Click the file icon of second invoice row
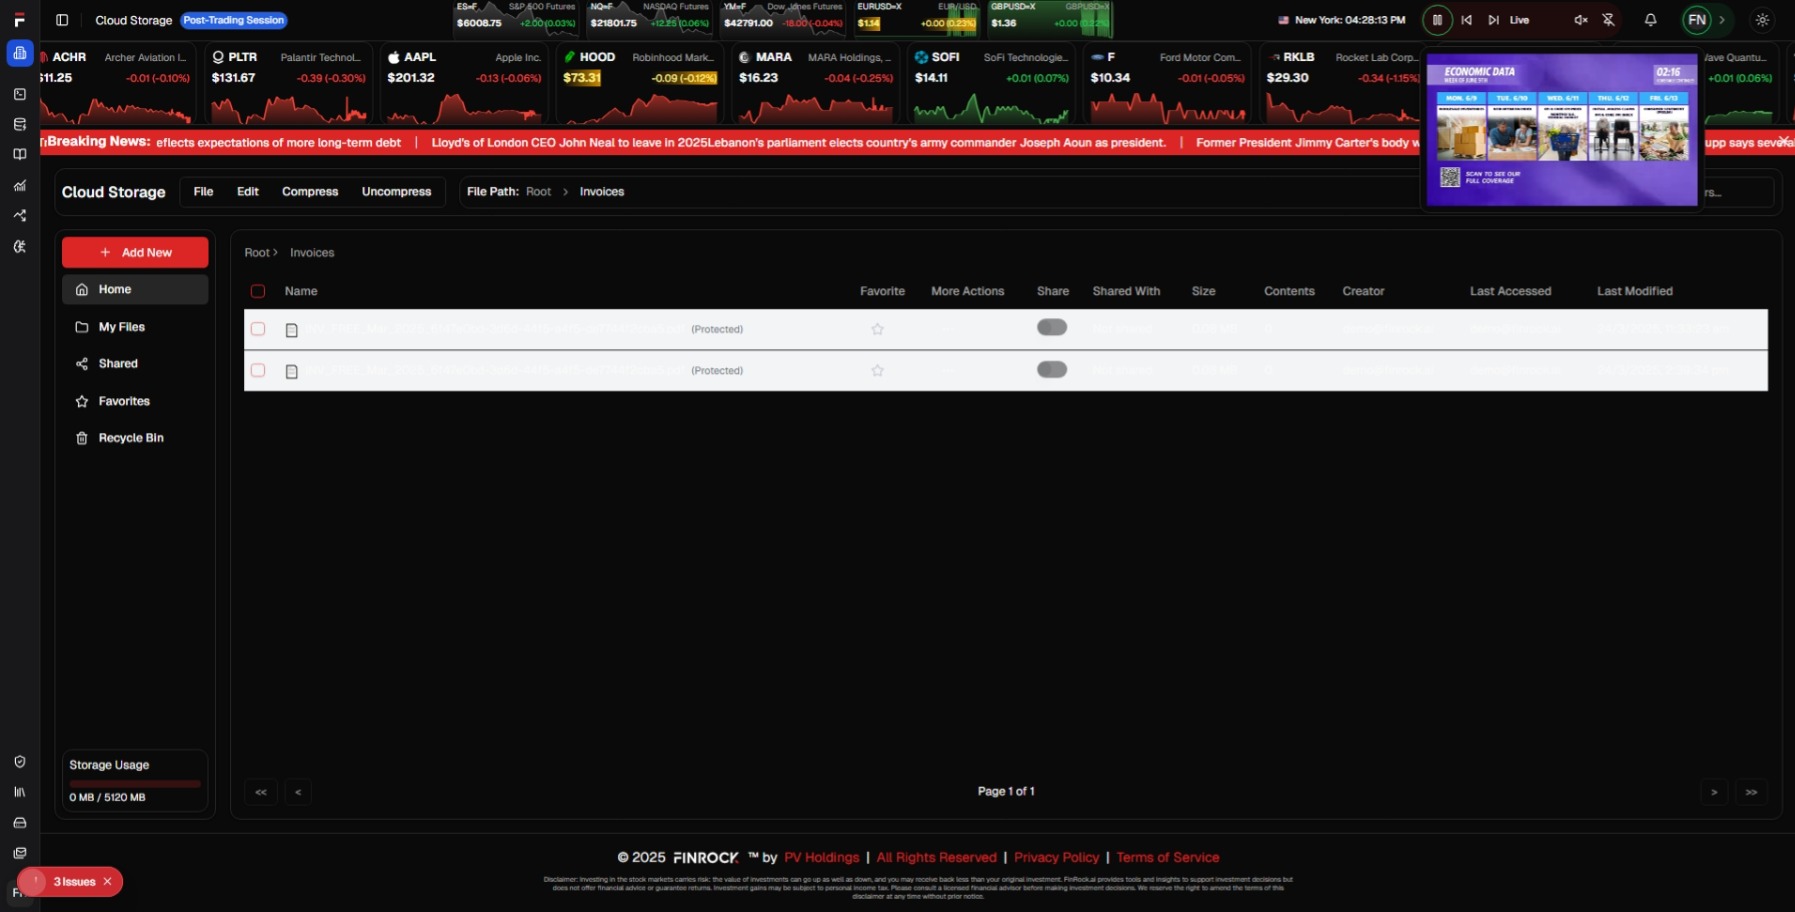 pos(292,371)
